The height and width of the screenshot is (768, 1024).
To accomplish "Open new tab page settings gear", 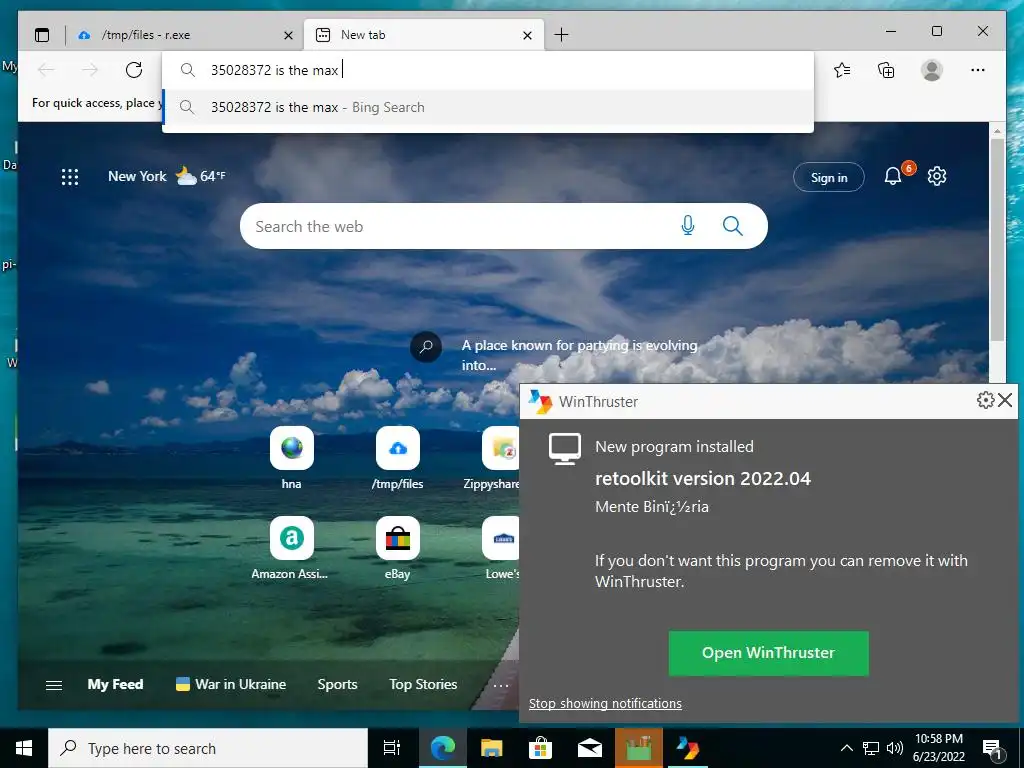I will click(937, 176).
